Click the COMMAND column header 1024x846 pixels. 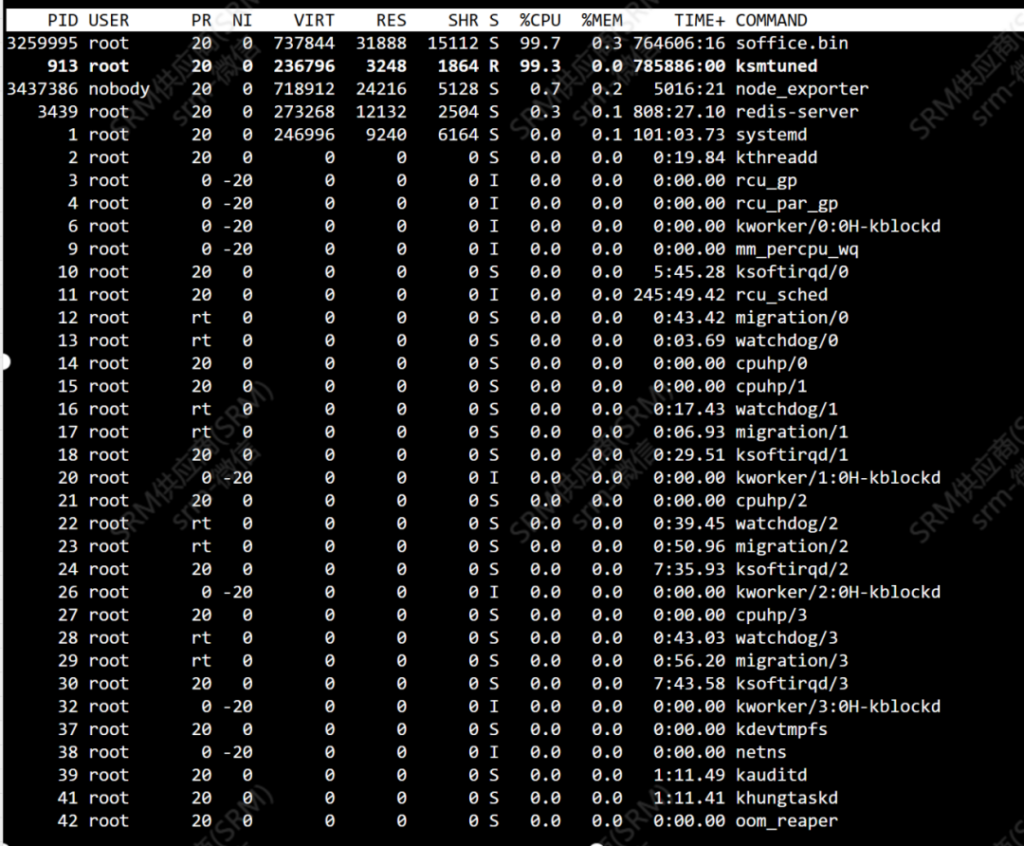pyautogui.click(x=771, y=20)
